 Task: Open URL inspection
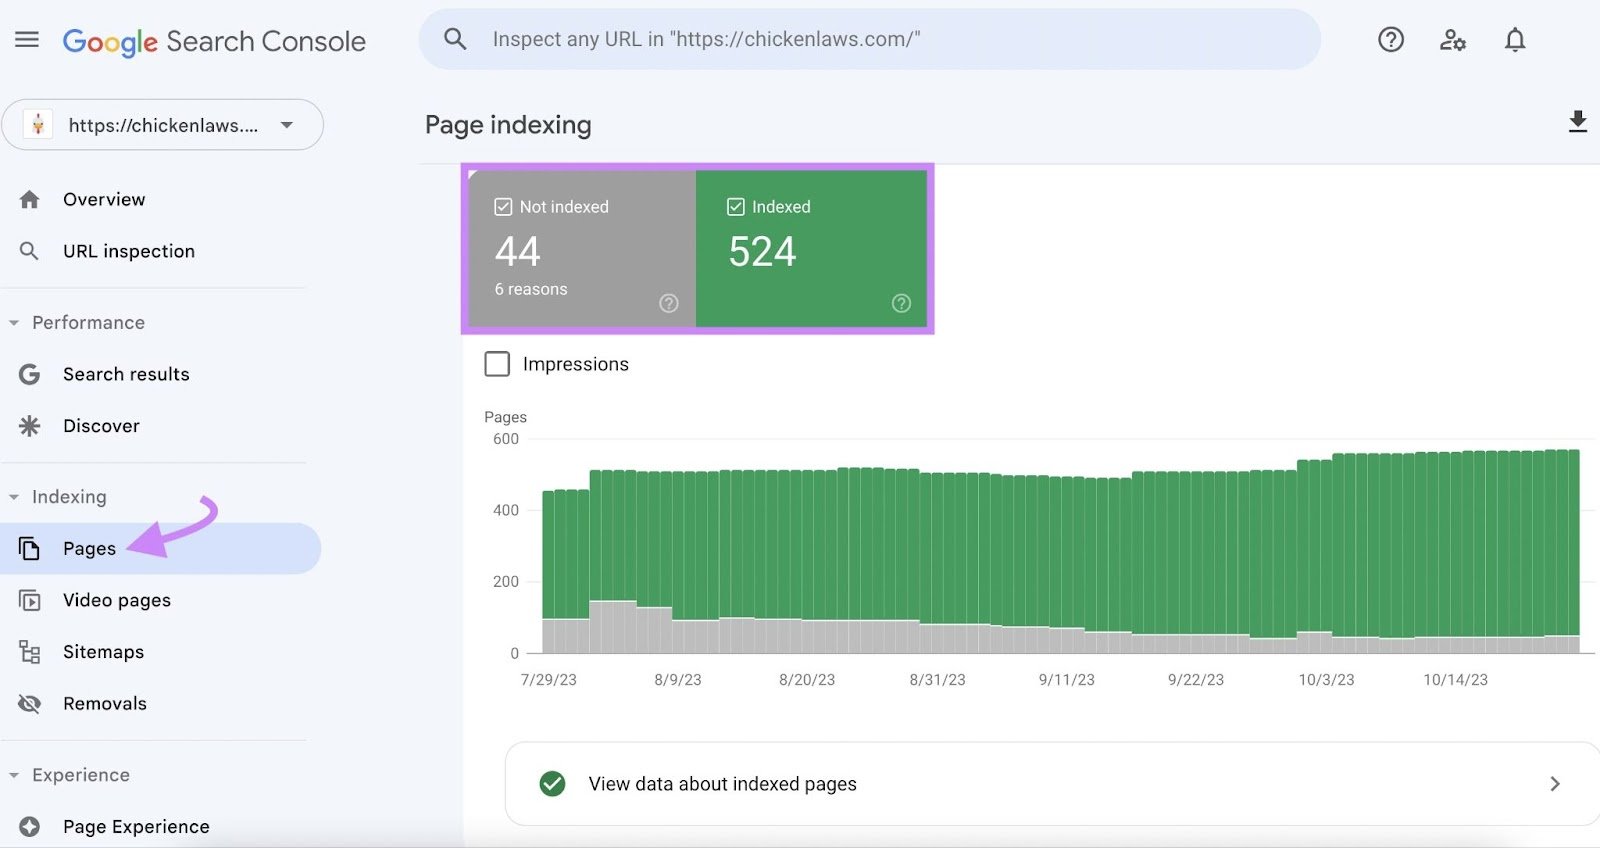coord(129,251)
